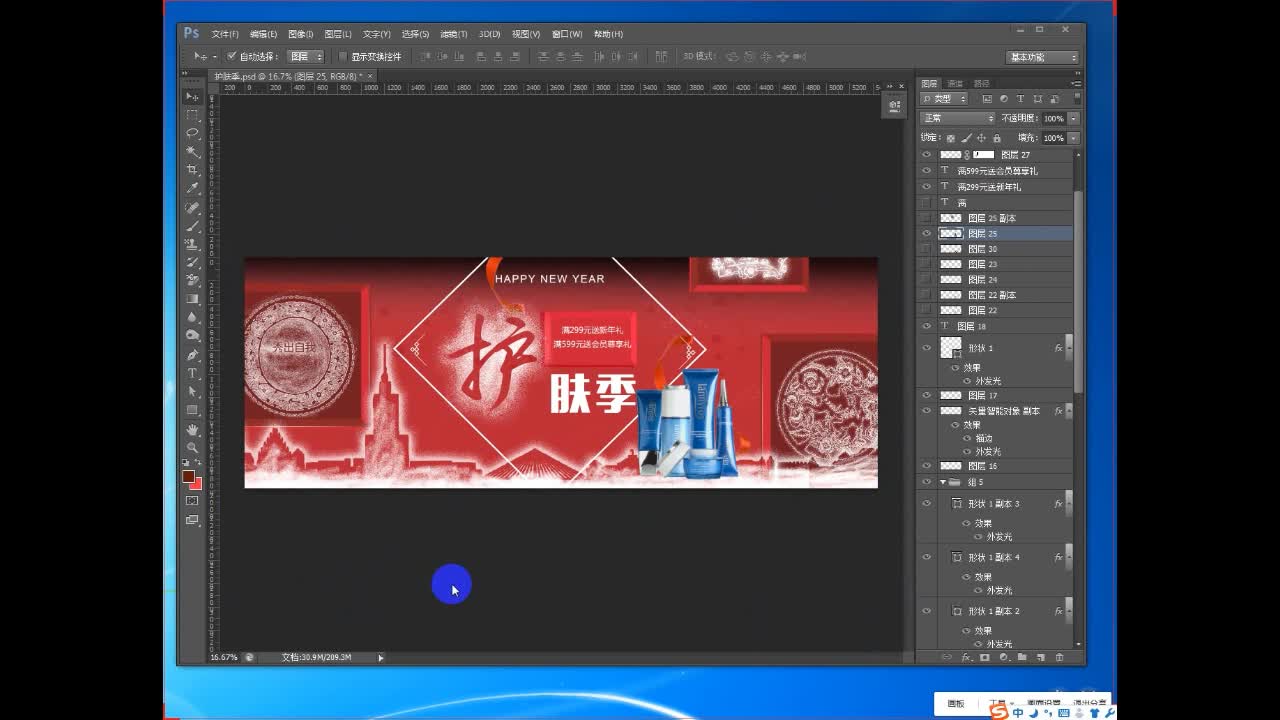This screenshot has width=1280, height=720.
Task: Open the layer filter 类型 dropdown
Action: tap(945, 99)
